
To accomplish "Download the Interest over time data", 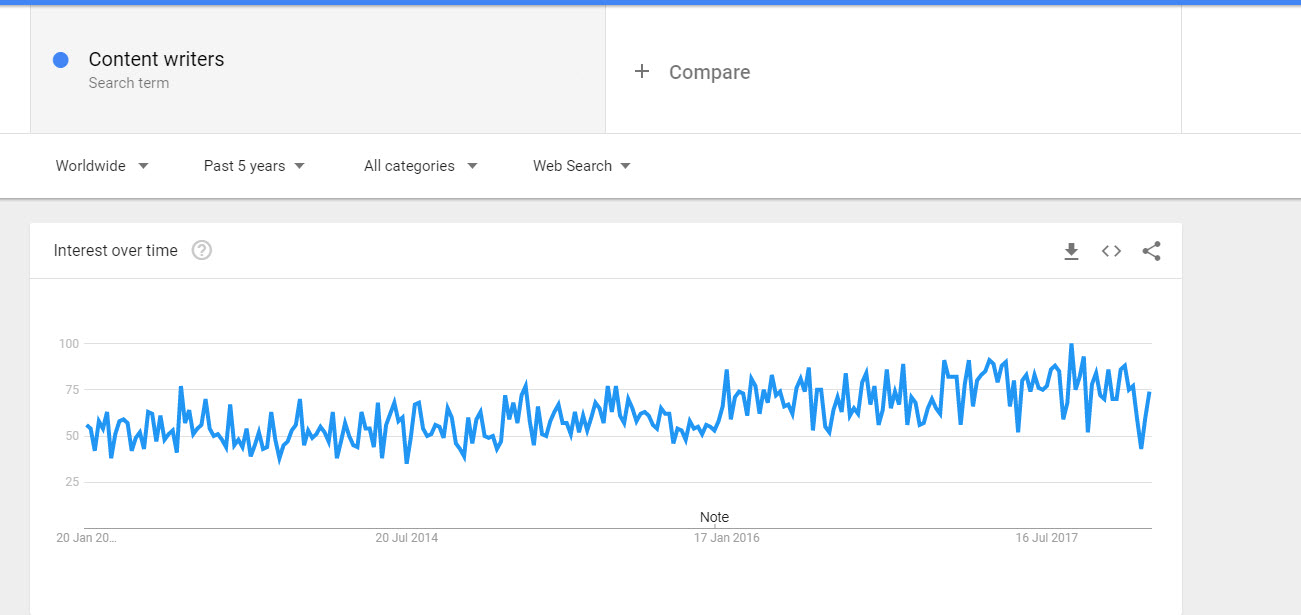I will click(1071, 251).
